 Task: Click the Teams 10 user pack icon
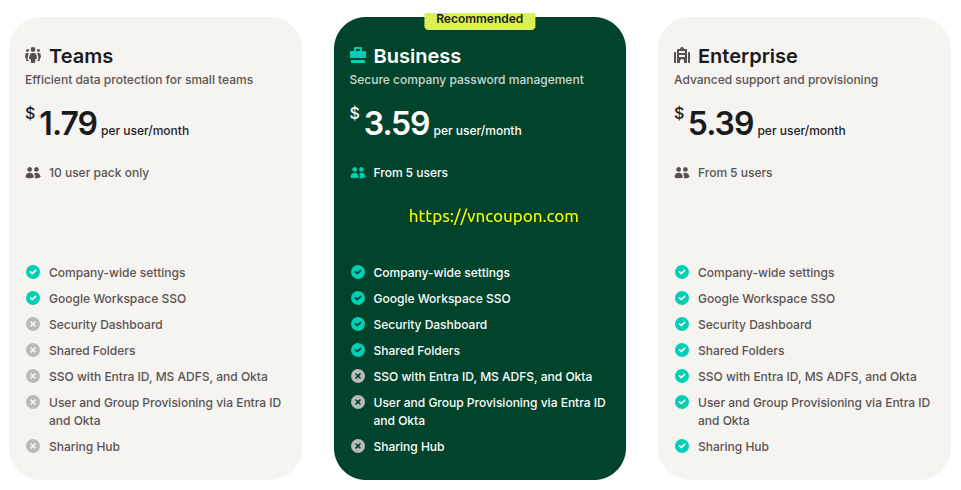click(x=33, y=173)
